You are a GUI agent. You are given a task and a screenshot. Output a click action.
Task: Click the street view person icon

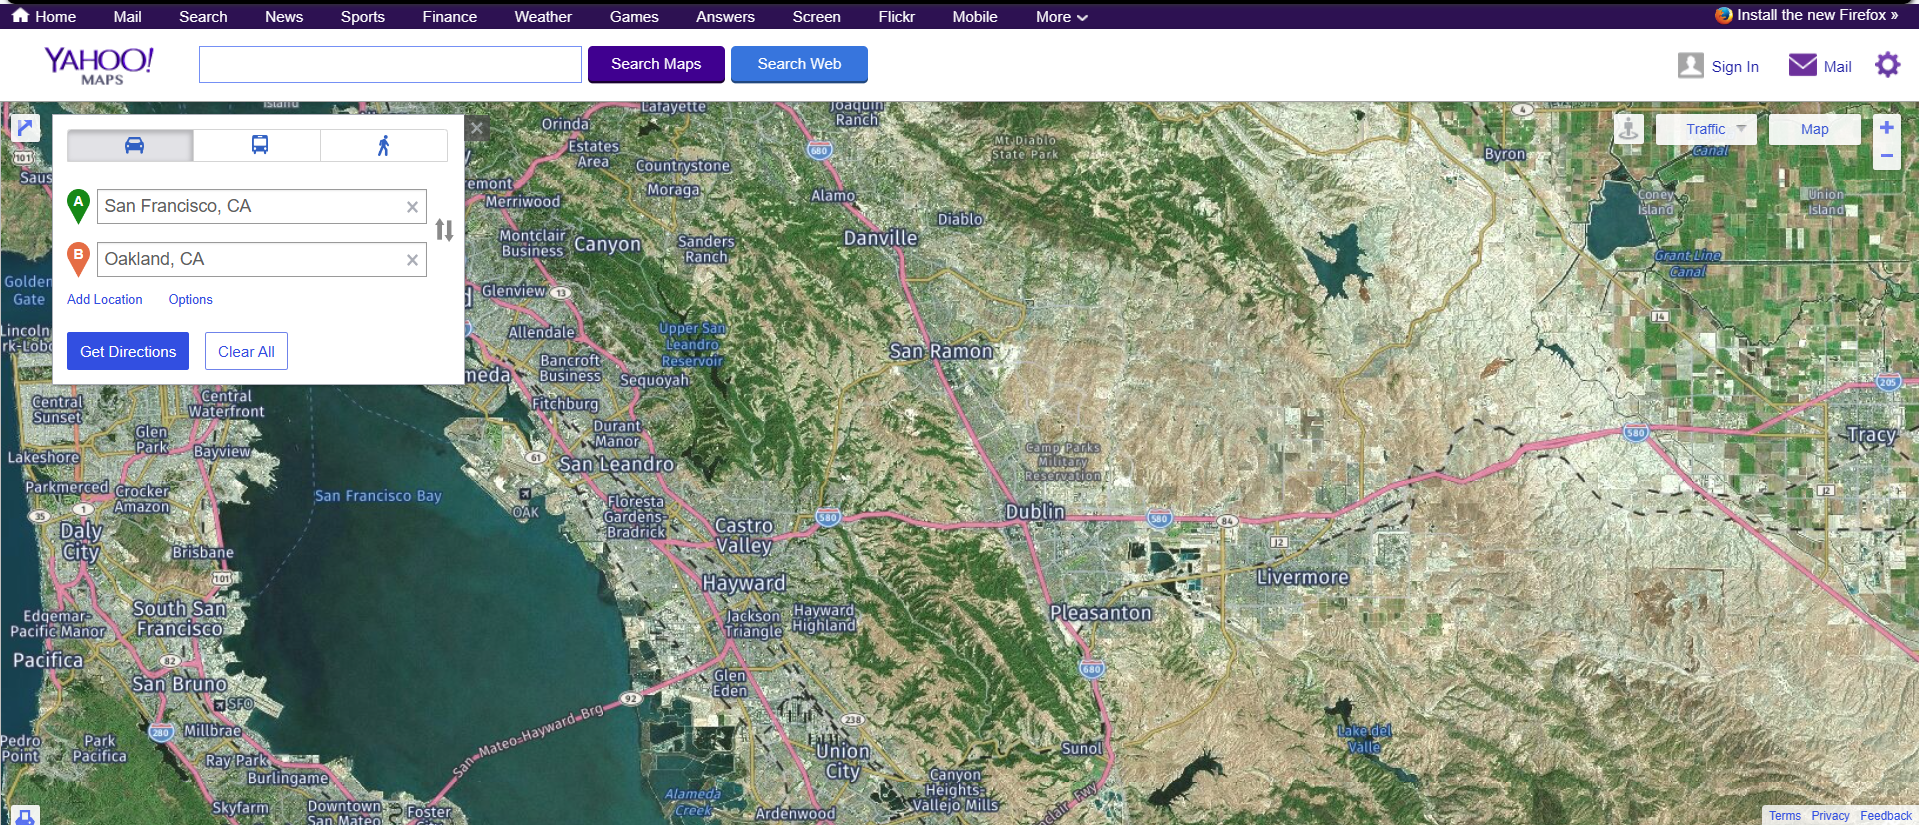[1629, 129]
